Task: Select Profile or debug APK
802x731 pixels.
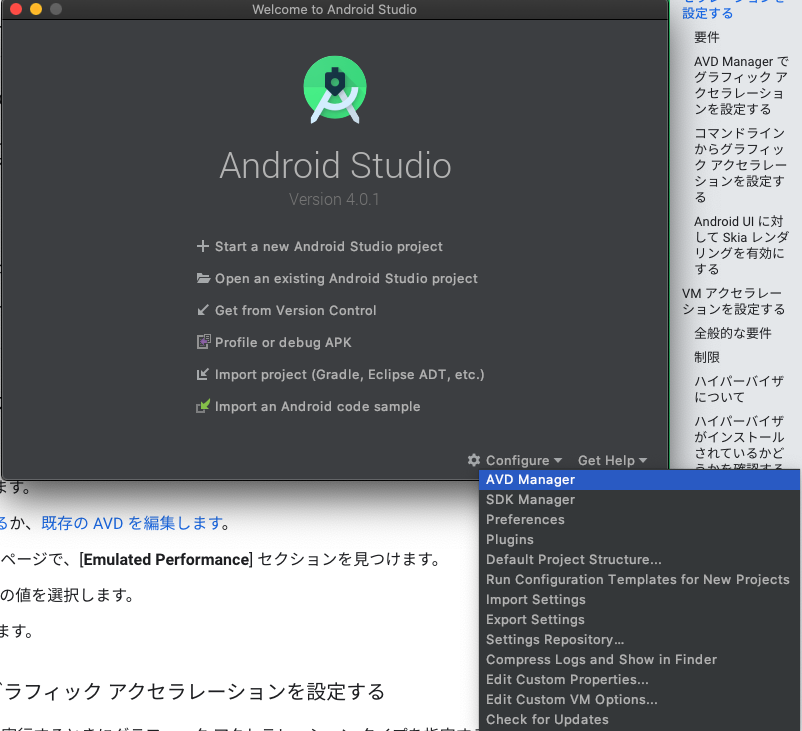Action: [283, 342]
